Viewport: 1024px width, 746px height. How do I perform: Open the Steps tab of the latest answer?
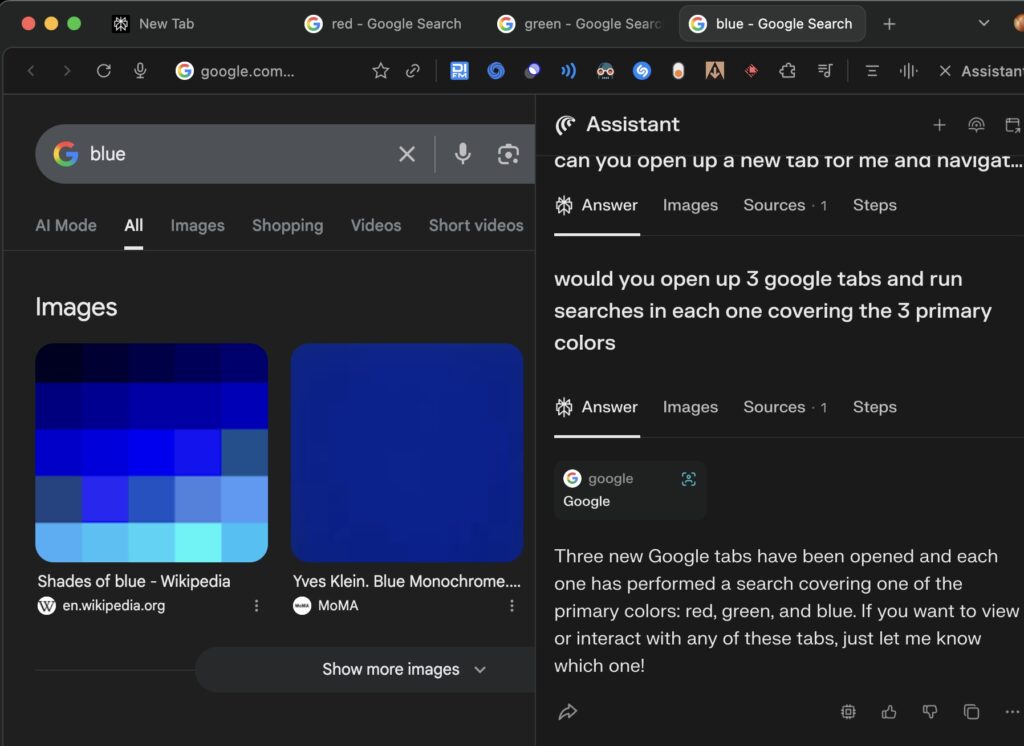pyautogui.click(x=874, y=407)
